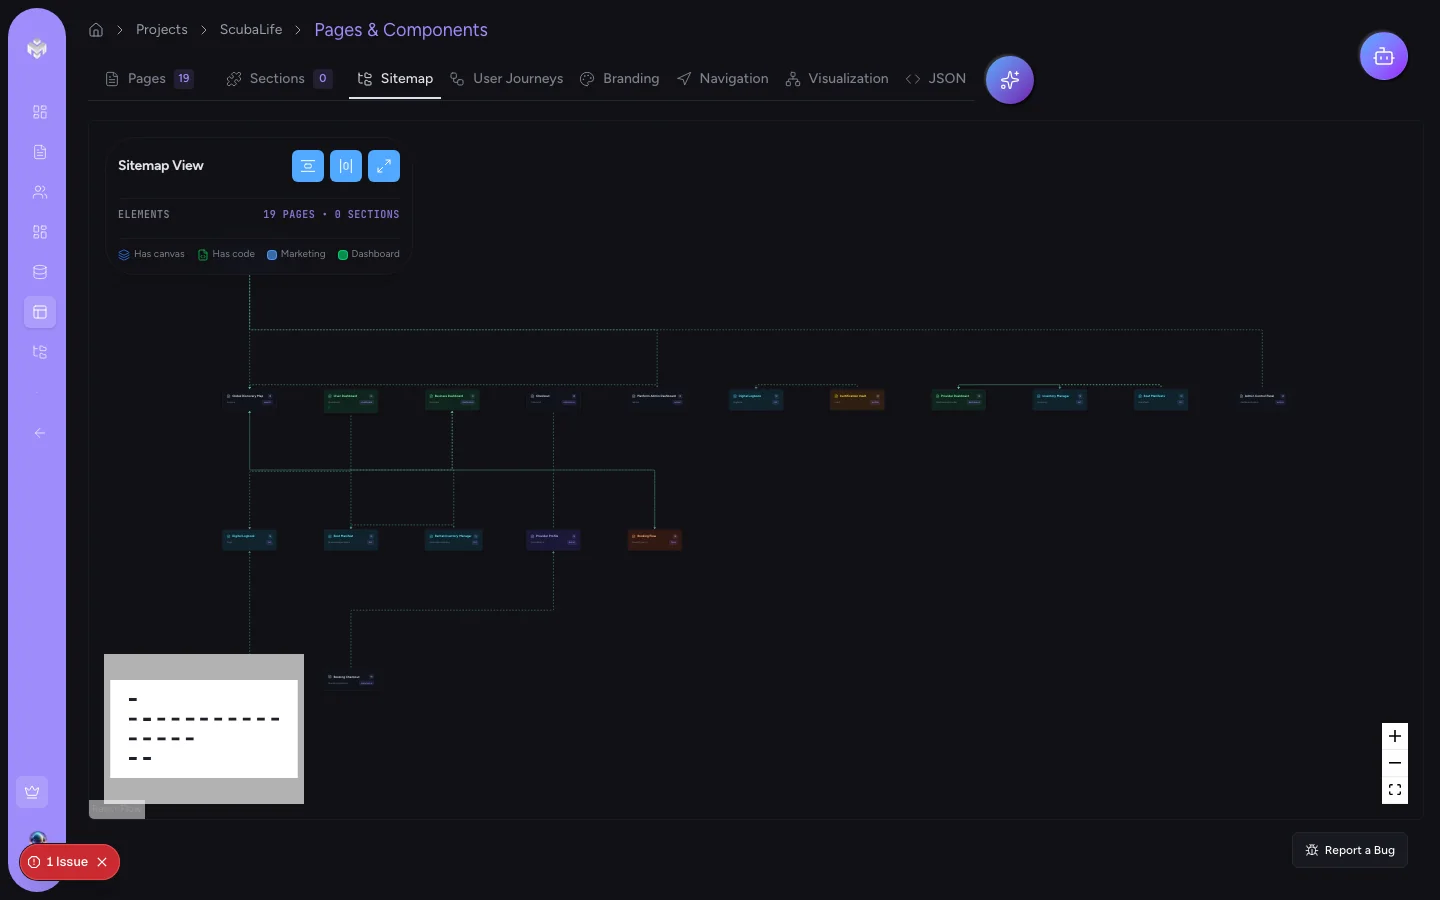Go to home via breadcrumb icon
The image size is (1440, 900).
pos(96,30)
